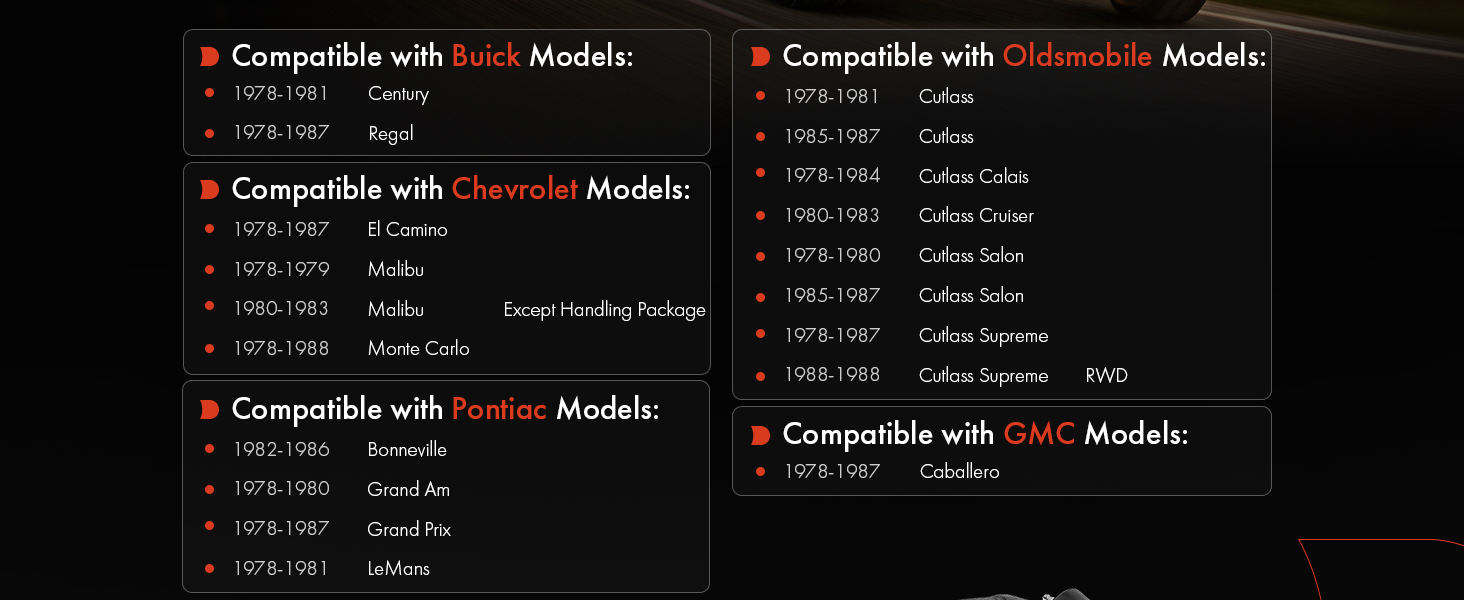Click the El Camino model entry
This screenshot has width=1464, height=600.
point(407,229)
